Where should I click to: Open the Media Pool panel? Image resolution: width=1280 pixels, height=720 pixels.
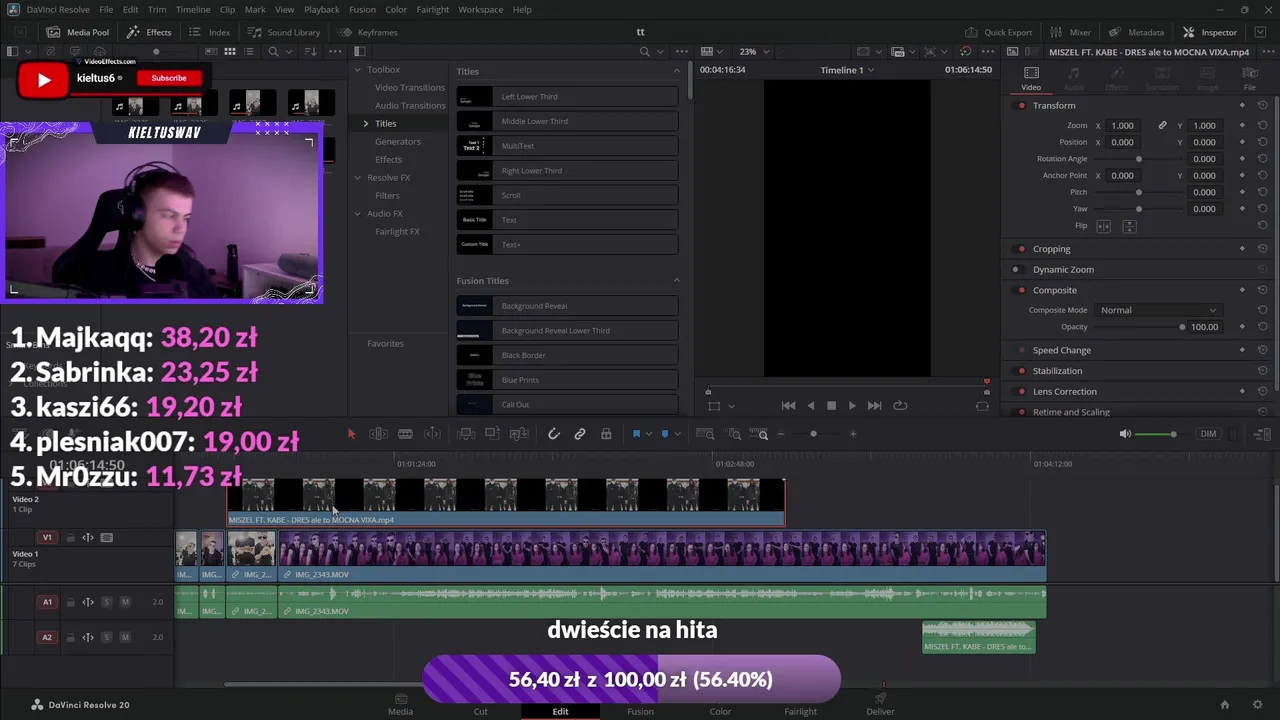pos(77,32)
